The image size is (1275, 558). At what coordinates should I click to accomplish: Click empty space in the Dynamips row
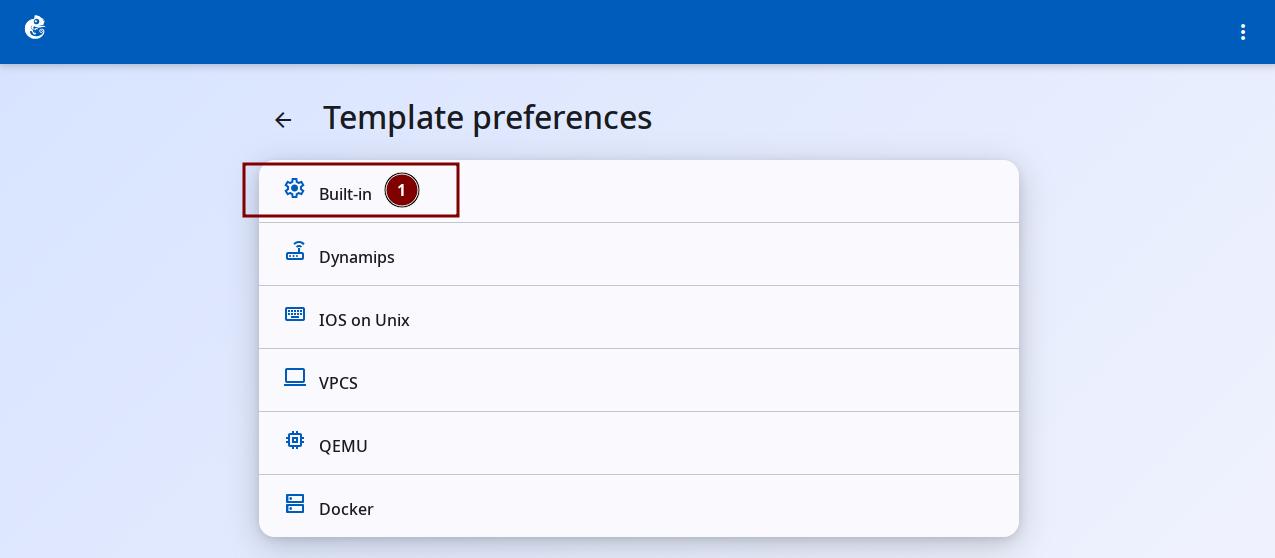(x=700, y=255)
